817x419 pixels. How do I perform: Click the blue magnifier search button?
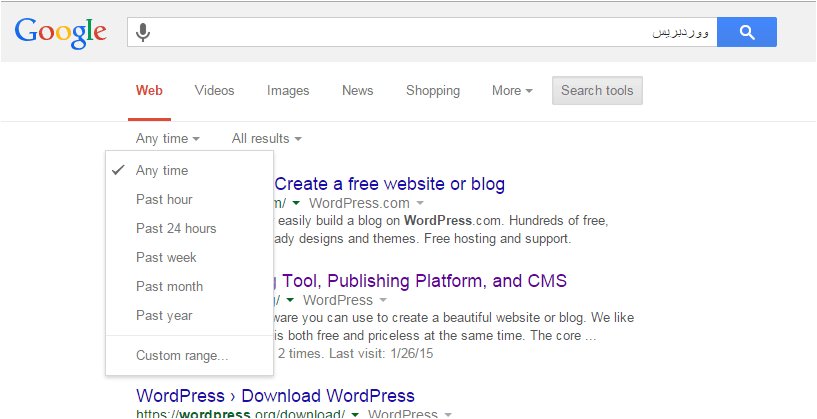[747, 32]
